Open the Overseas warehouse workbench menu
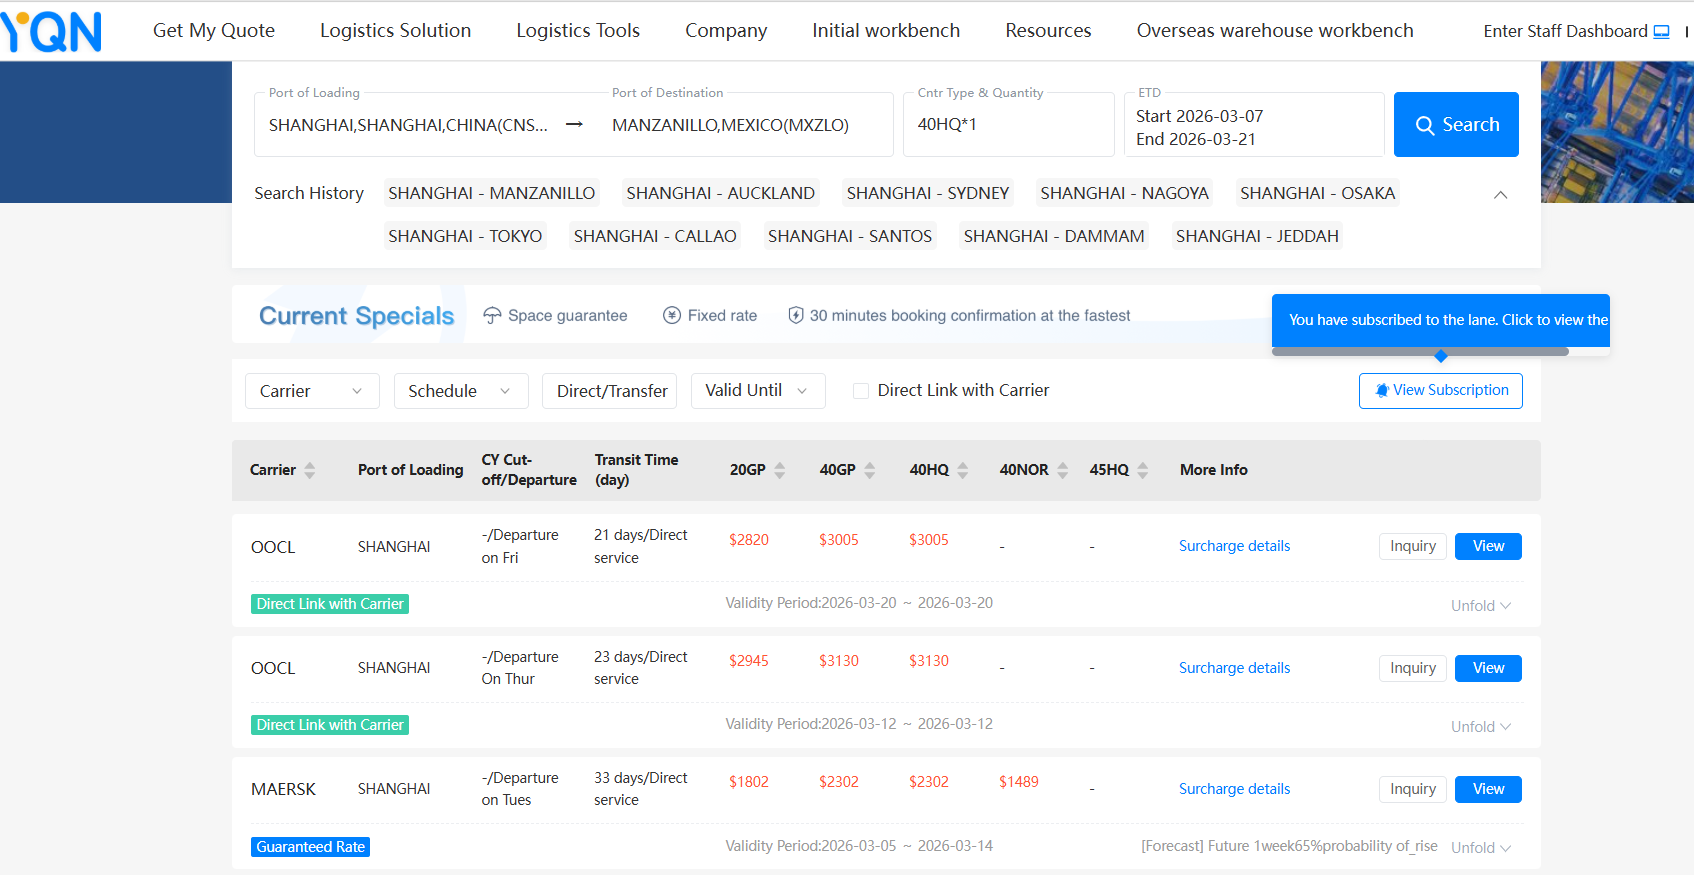The height and width of the screenshot is (875, 1694). tap(1274, 31)
